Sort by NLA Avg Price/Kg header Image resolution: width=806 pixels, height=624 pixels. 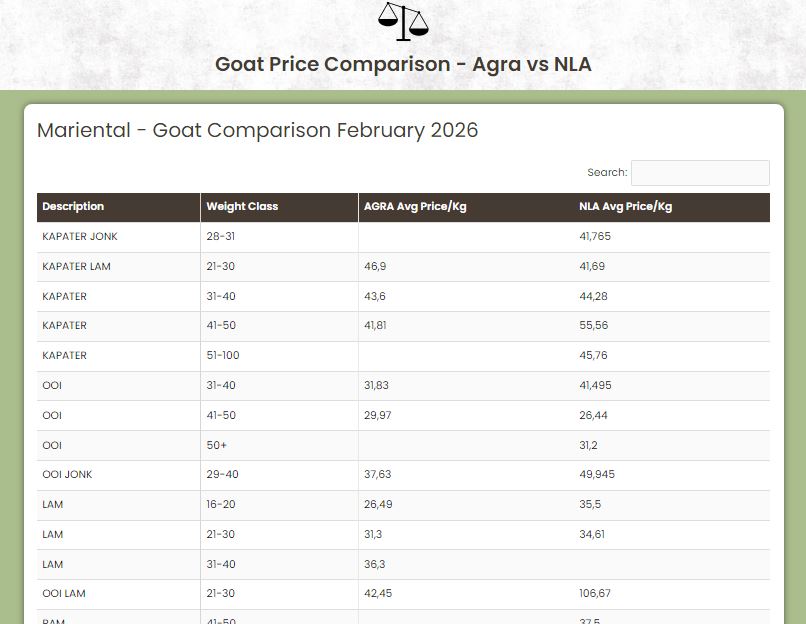[x=672, y=207]
